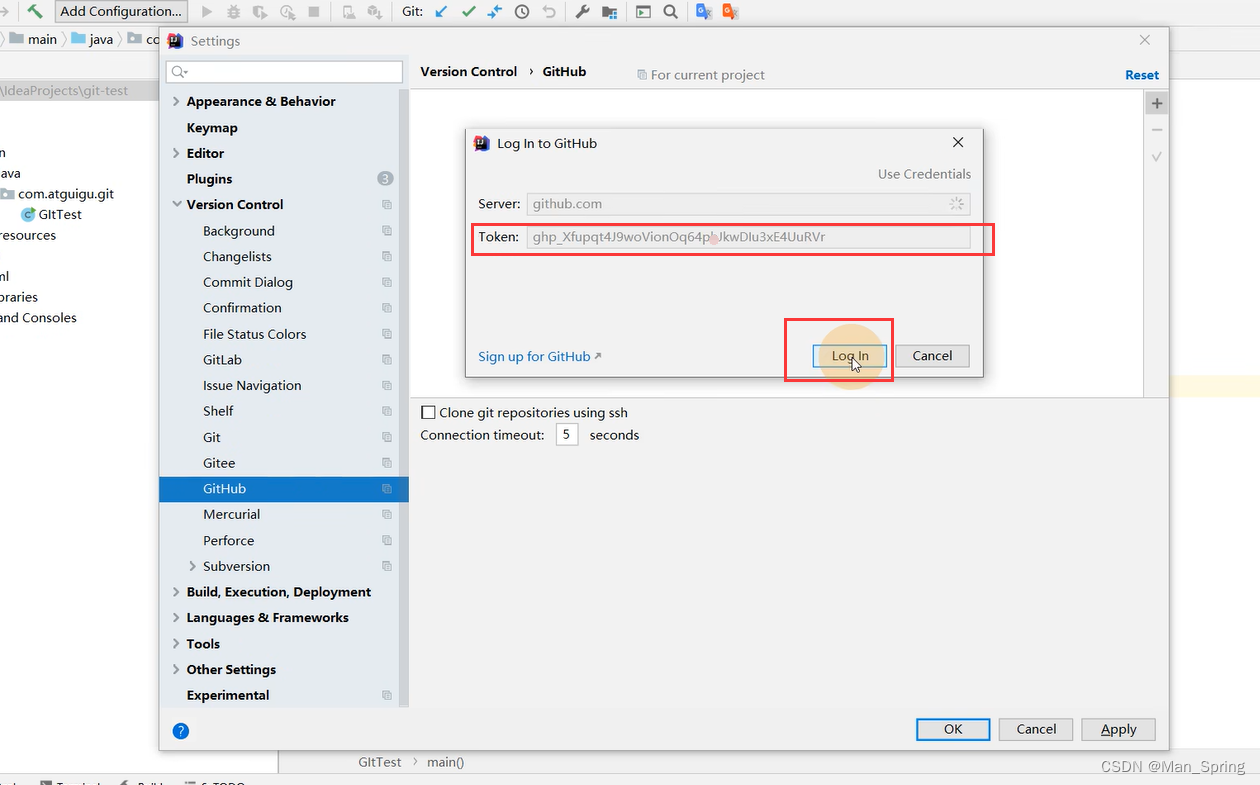Click OK button in Settings window
This screenshot has height=785, width=1260.
tap(953, 729)
